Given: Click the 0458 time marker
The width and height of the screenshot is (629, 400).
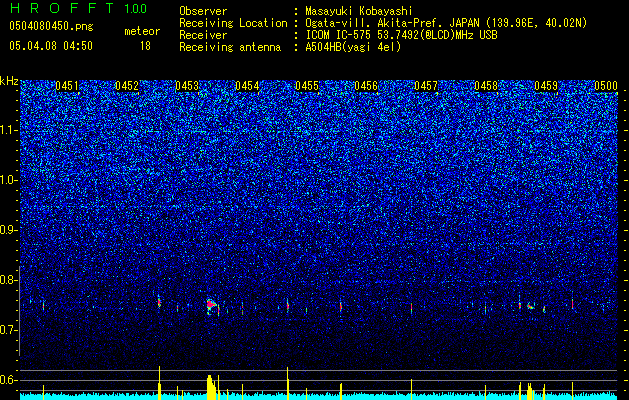Looking at the screenshot, I should coord(486,86).
